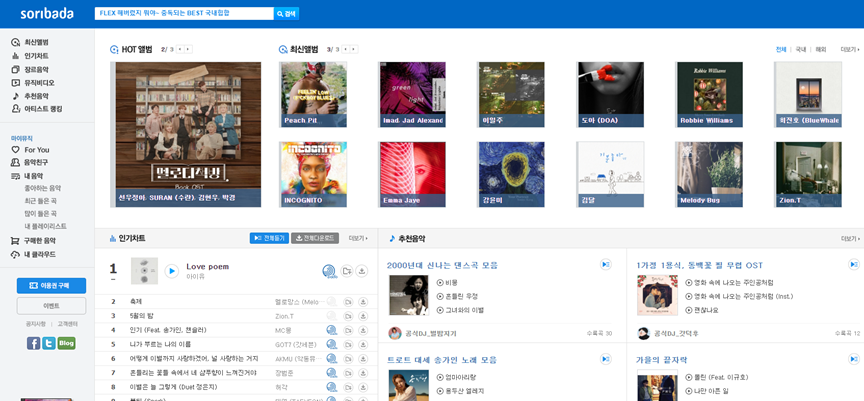
Task: Open 구매한 음악 in the sidebar
Action: (39, 241)
